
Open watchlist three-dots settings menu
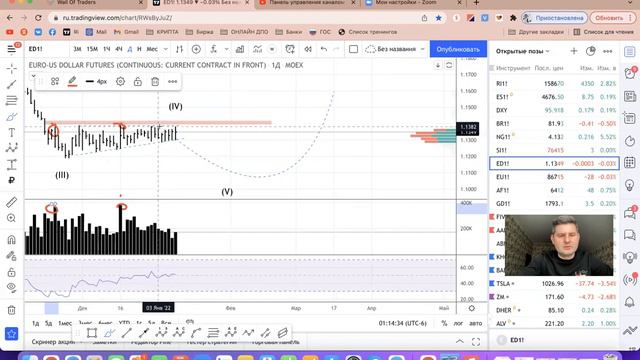(x=608, y=51)
